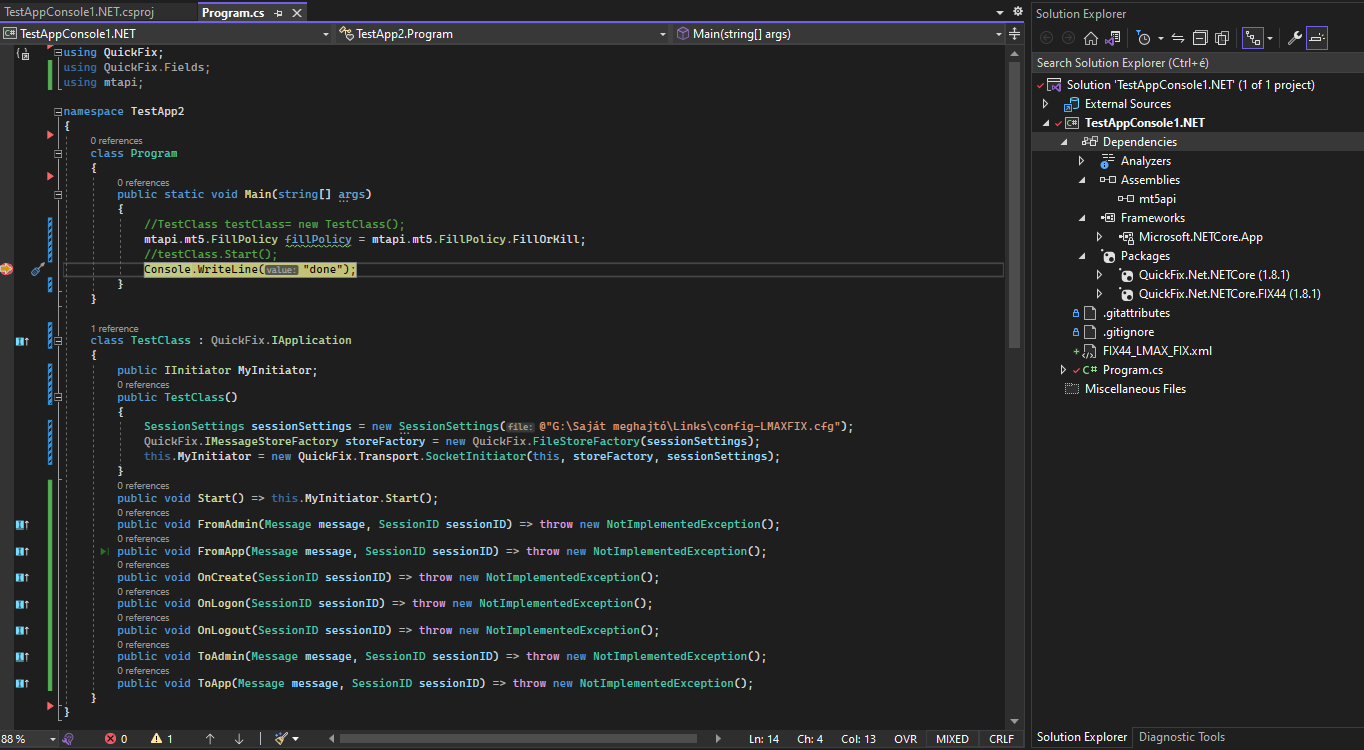Click the screwdriver quick actions icon
This screenshot has width=1364, height=750.
click(x=37, y=270)
